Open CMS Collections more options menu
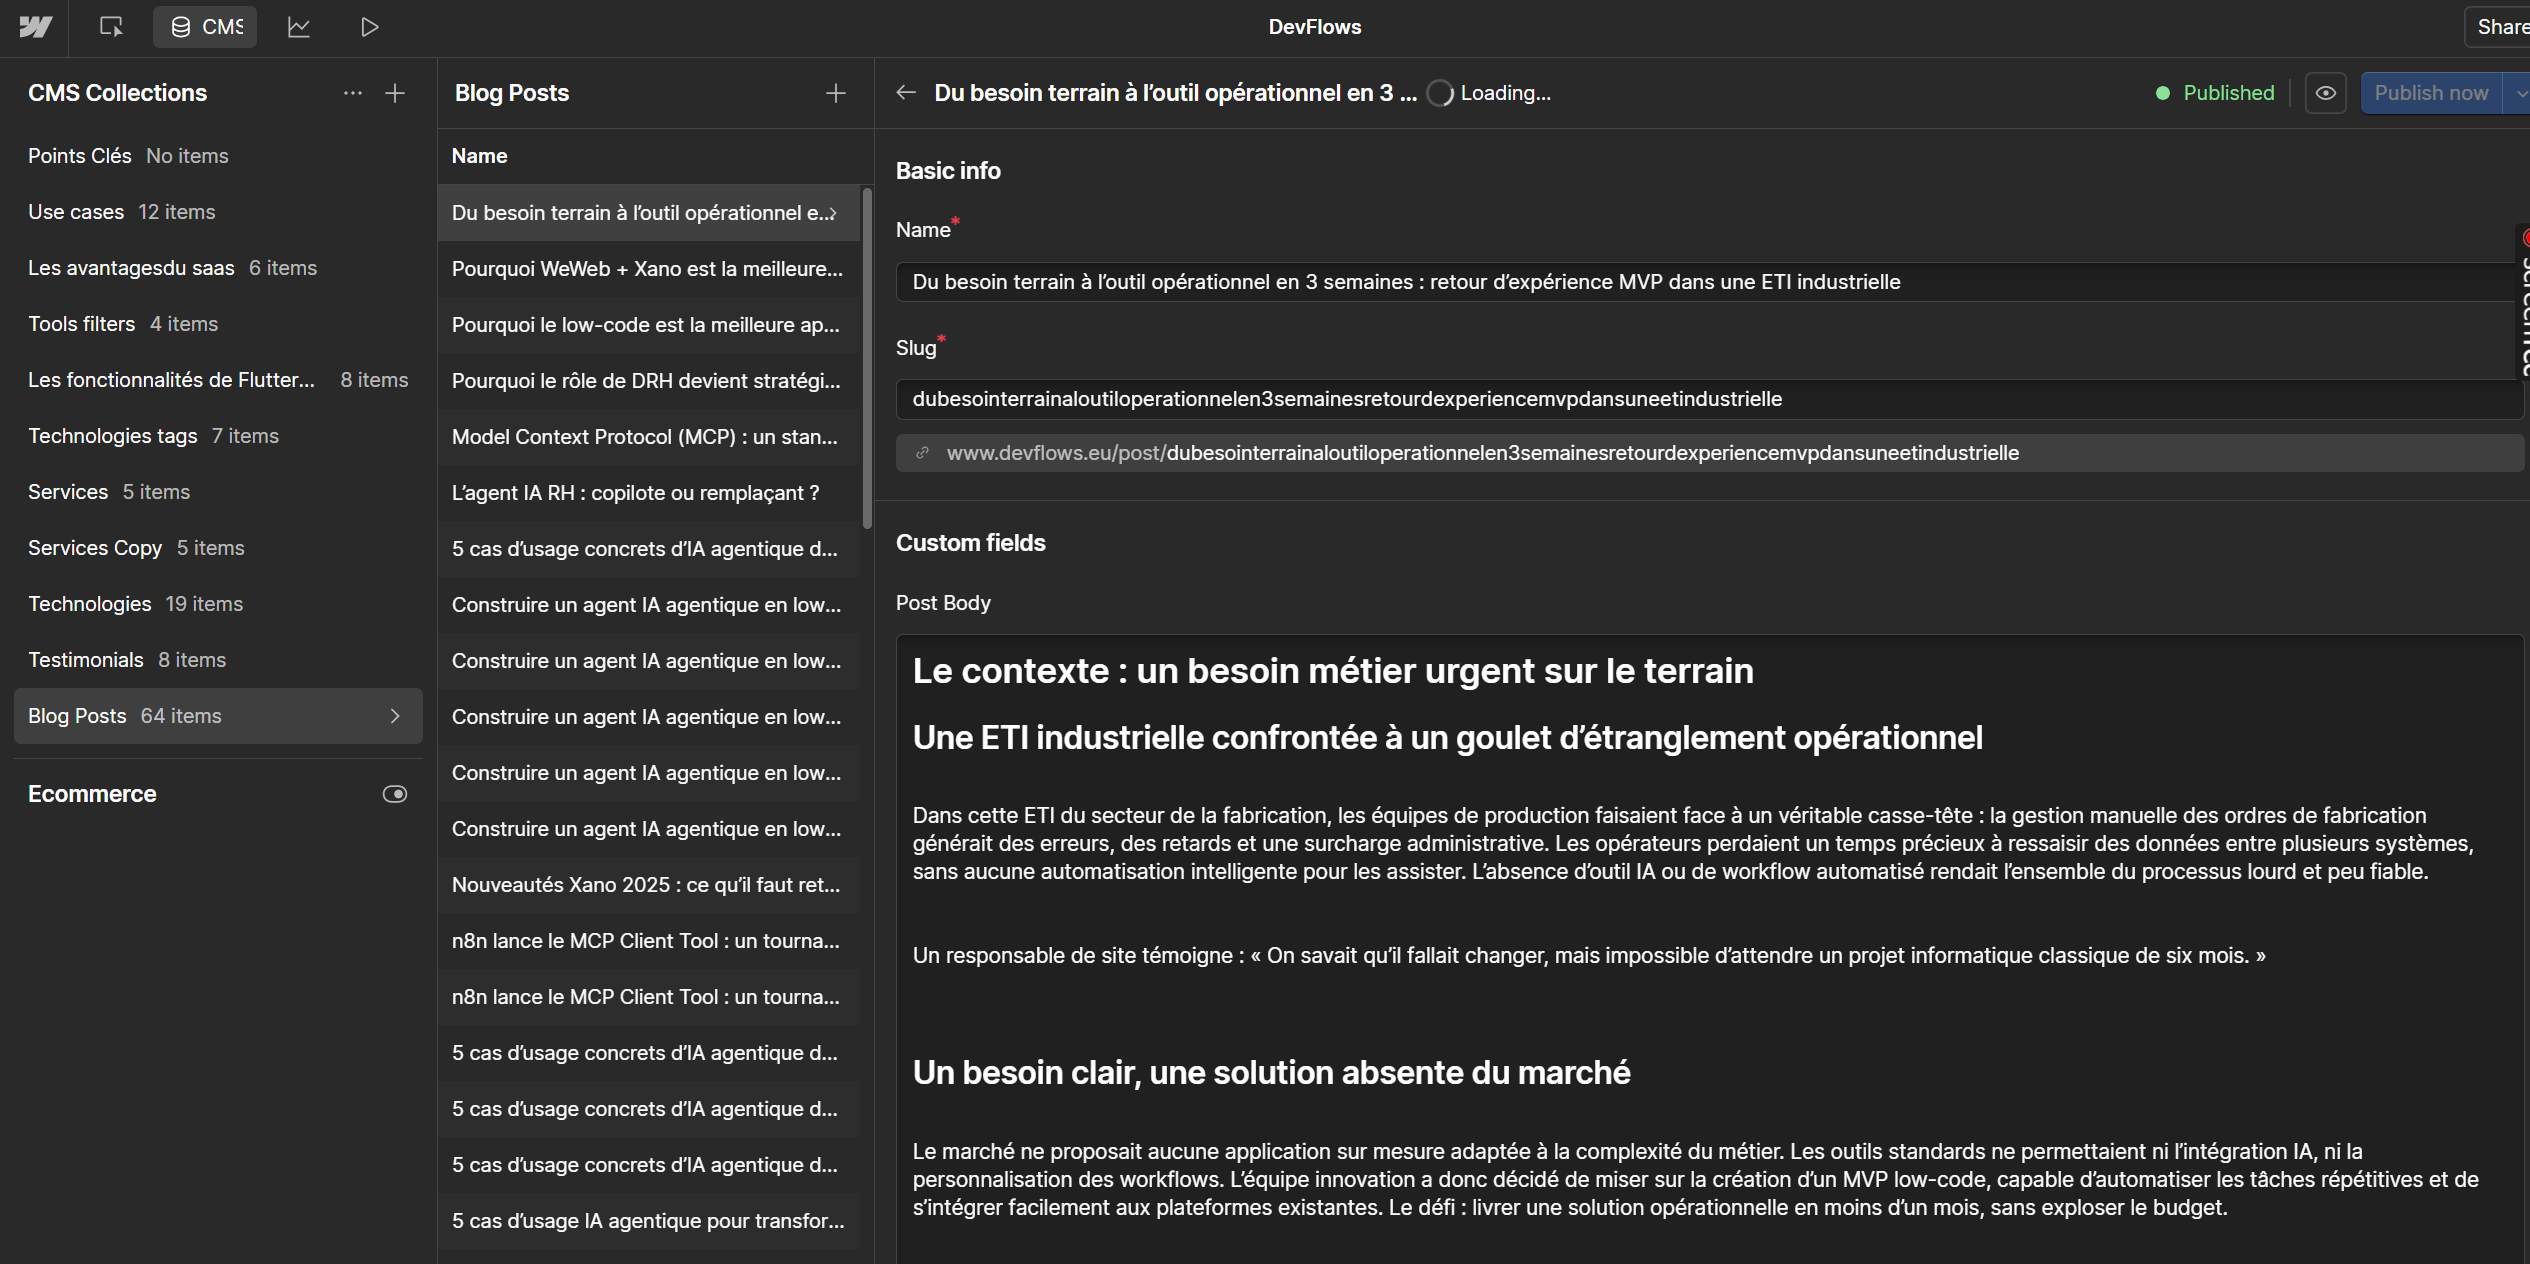 pos(352,93)
